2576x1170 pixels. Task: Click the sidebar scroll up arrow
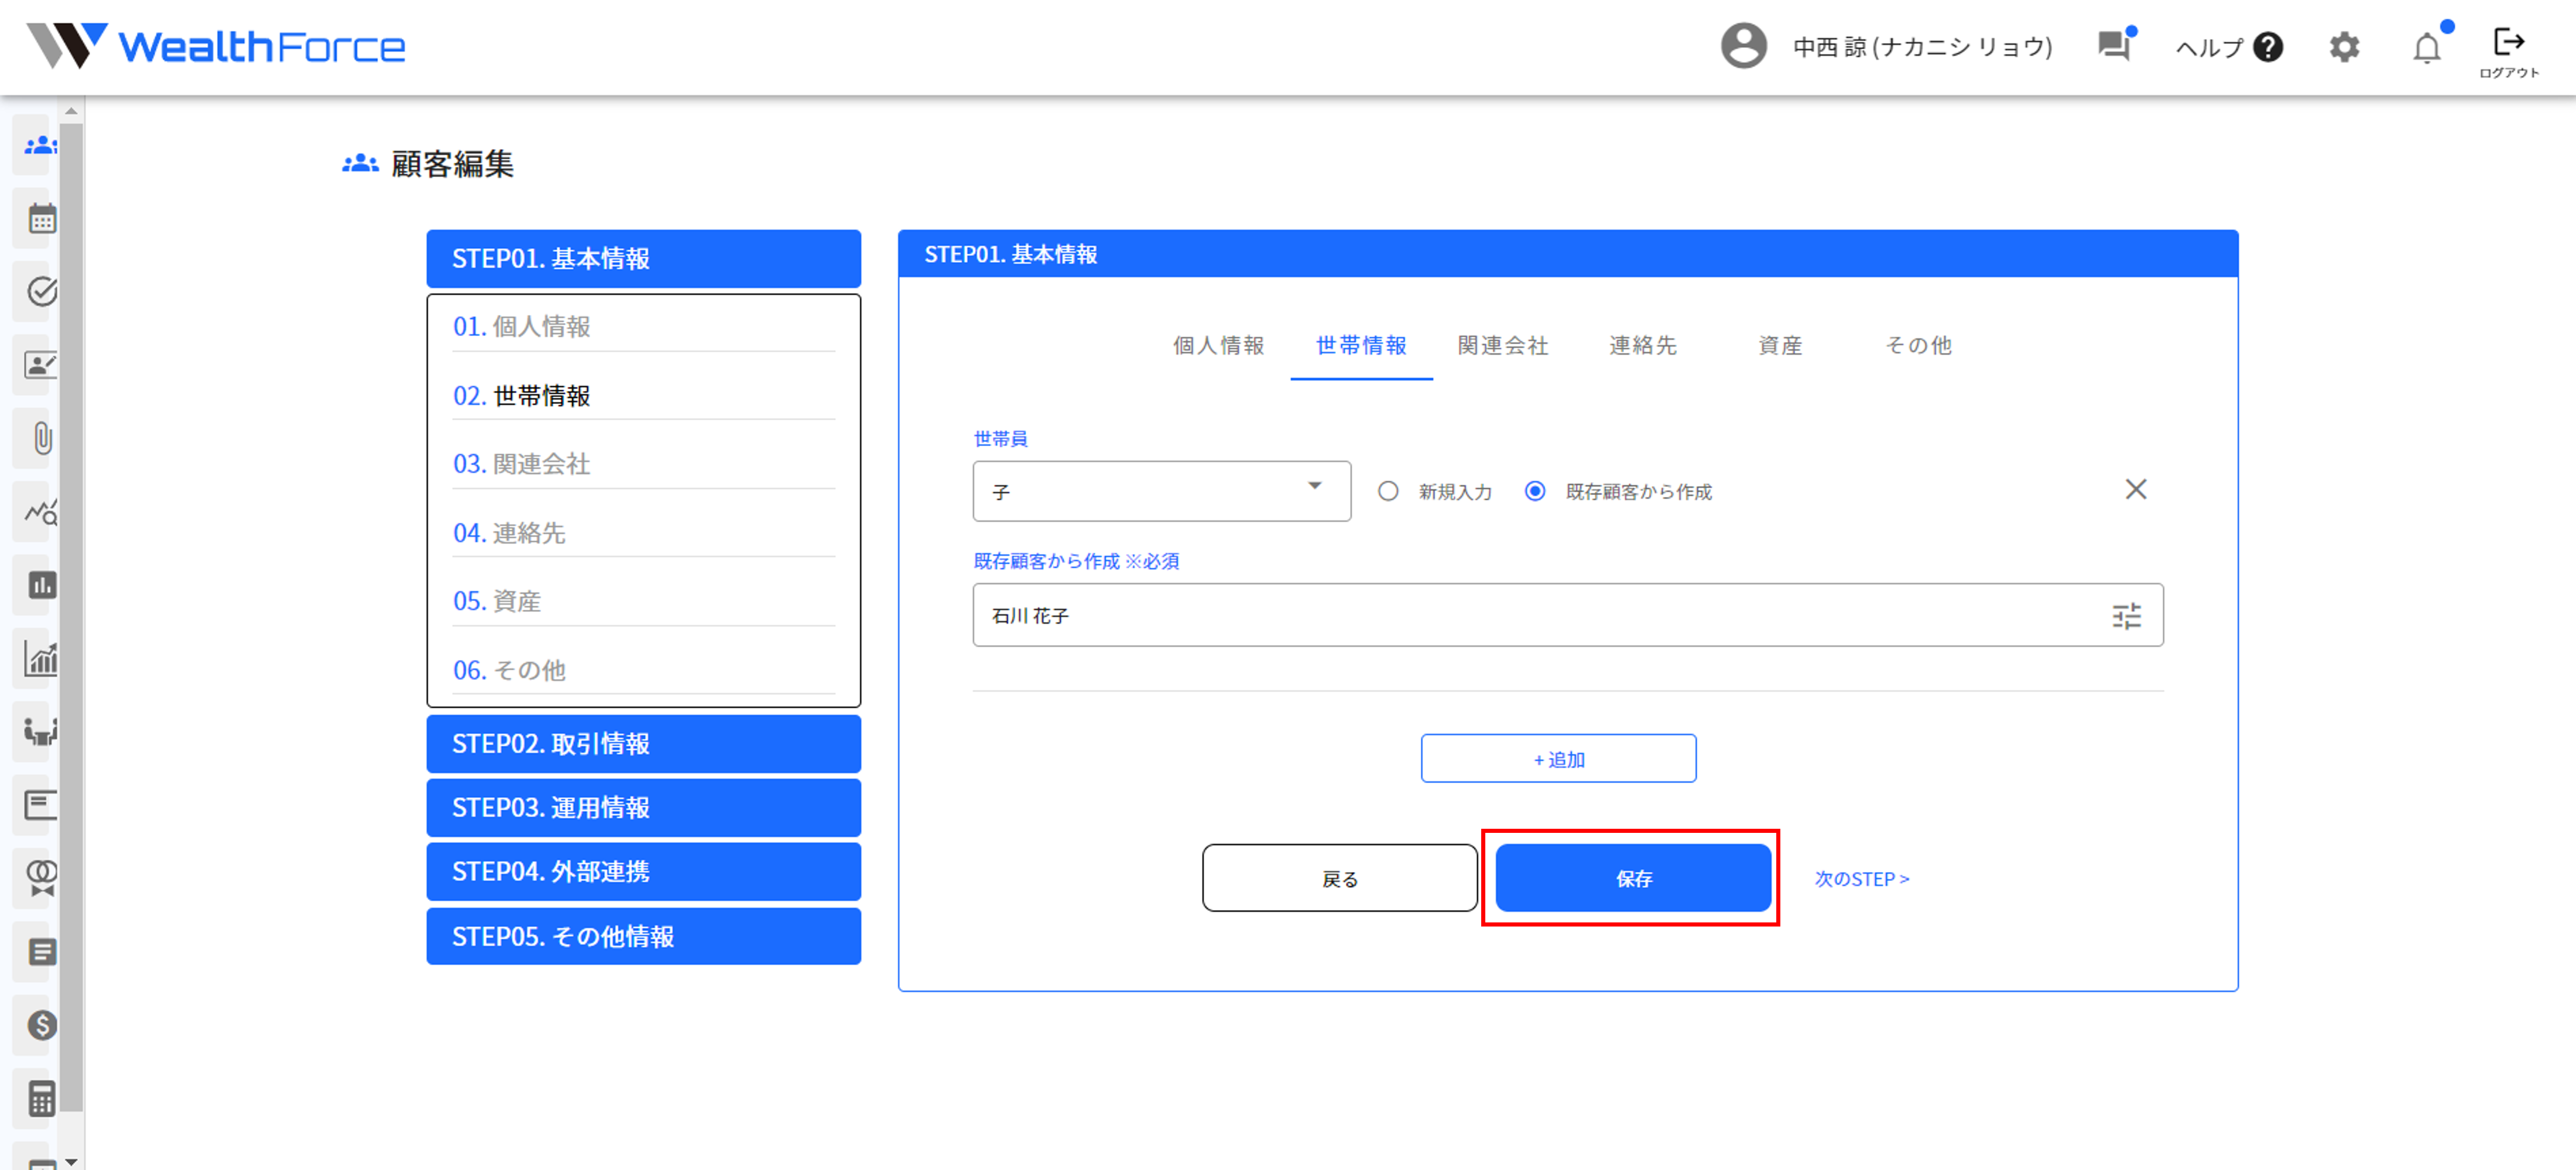click(x=71, y=111)
